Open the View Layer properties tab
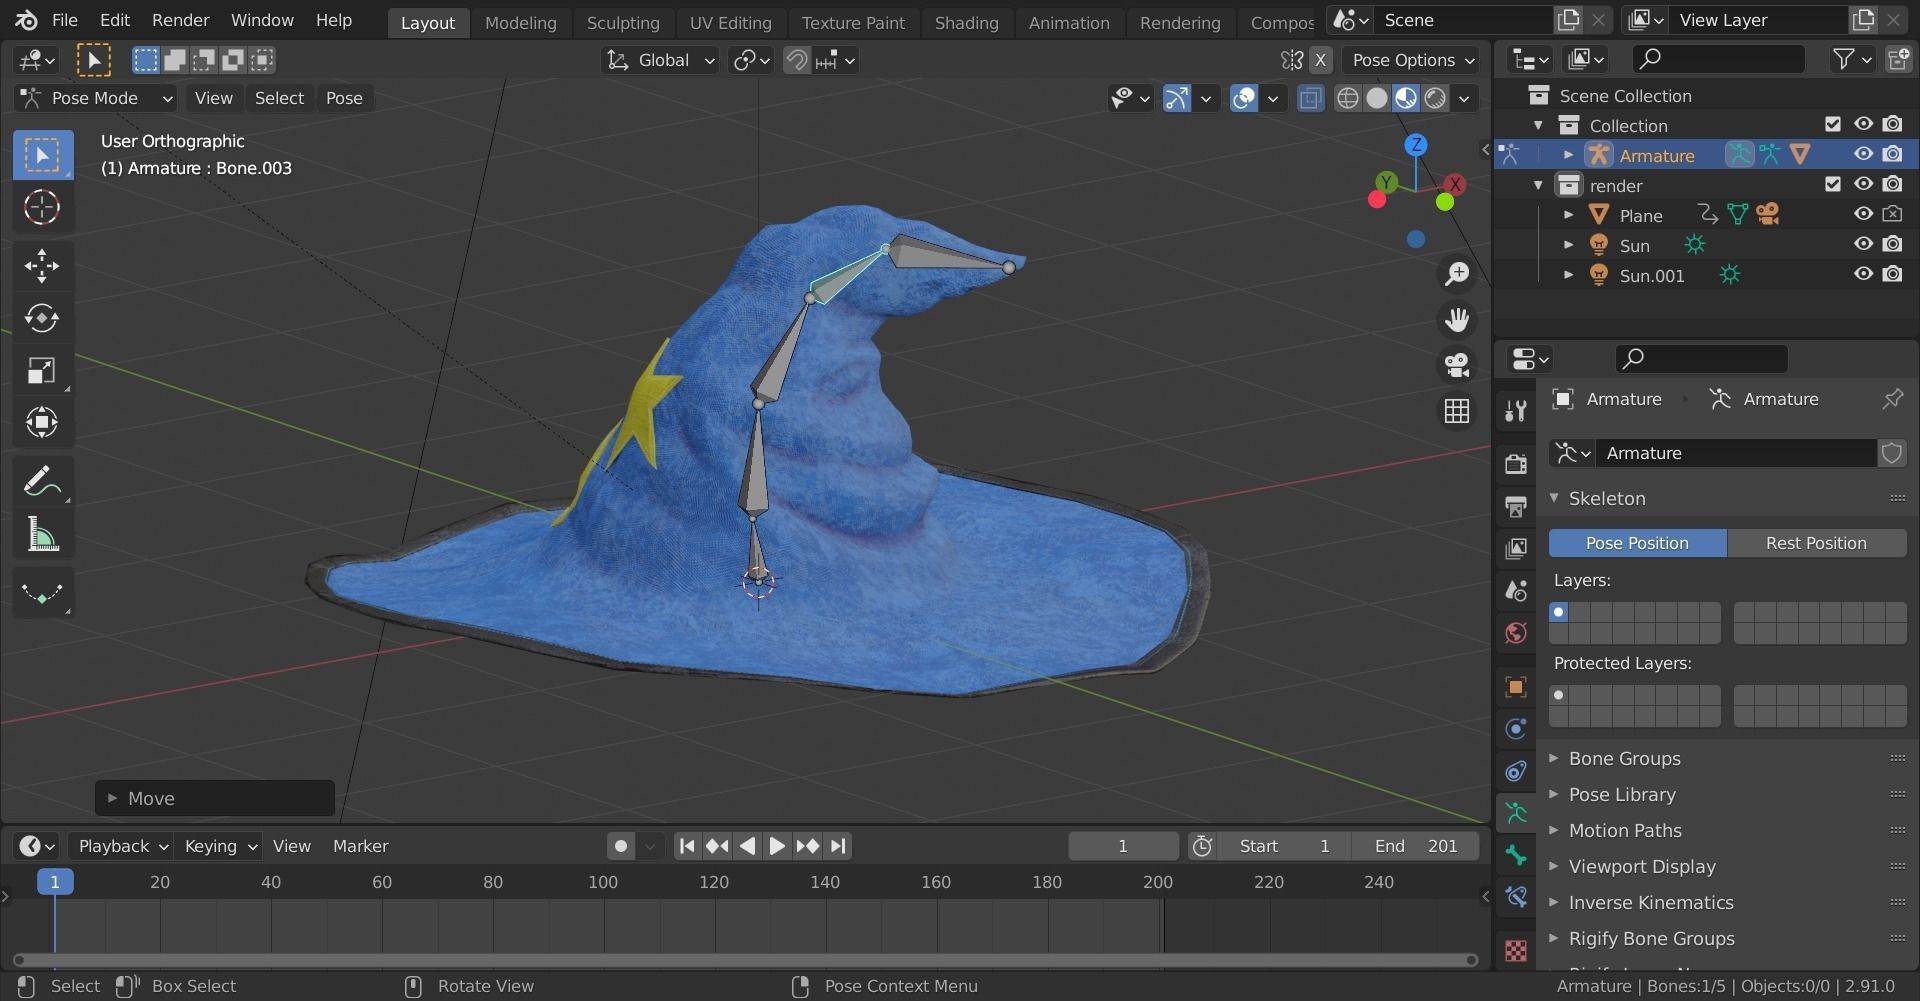 coord(1516,548)
